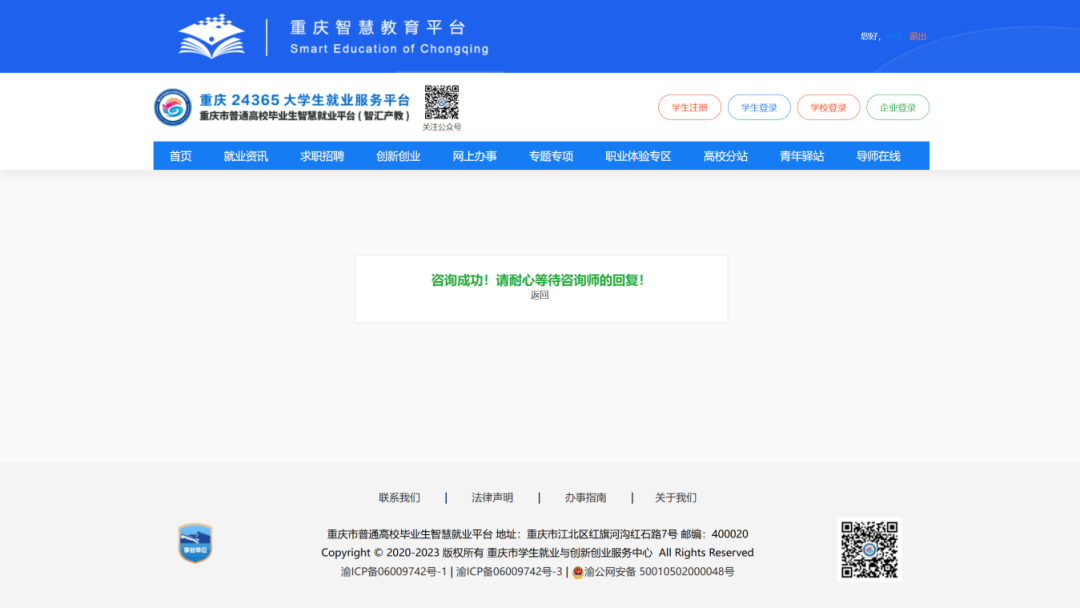1080x608 pixels.
Task: Open the 联系我们 footer link
Action: tap(399, 498)
